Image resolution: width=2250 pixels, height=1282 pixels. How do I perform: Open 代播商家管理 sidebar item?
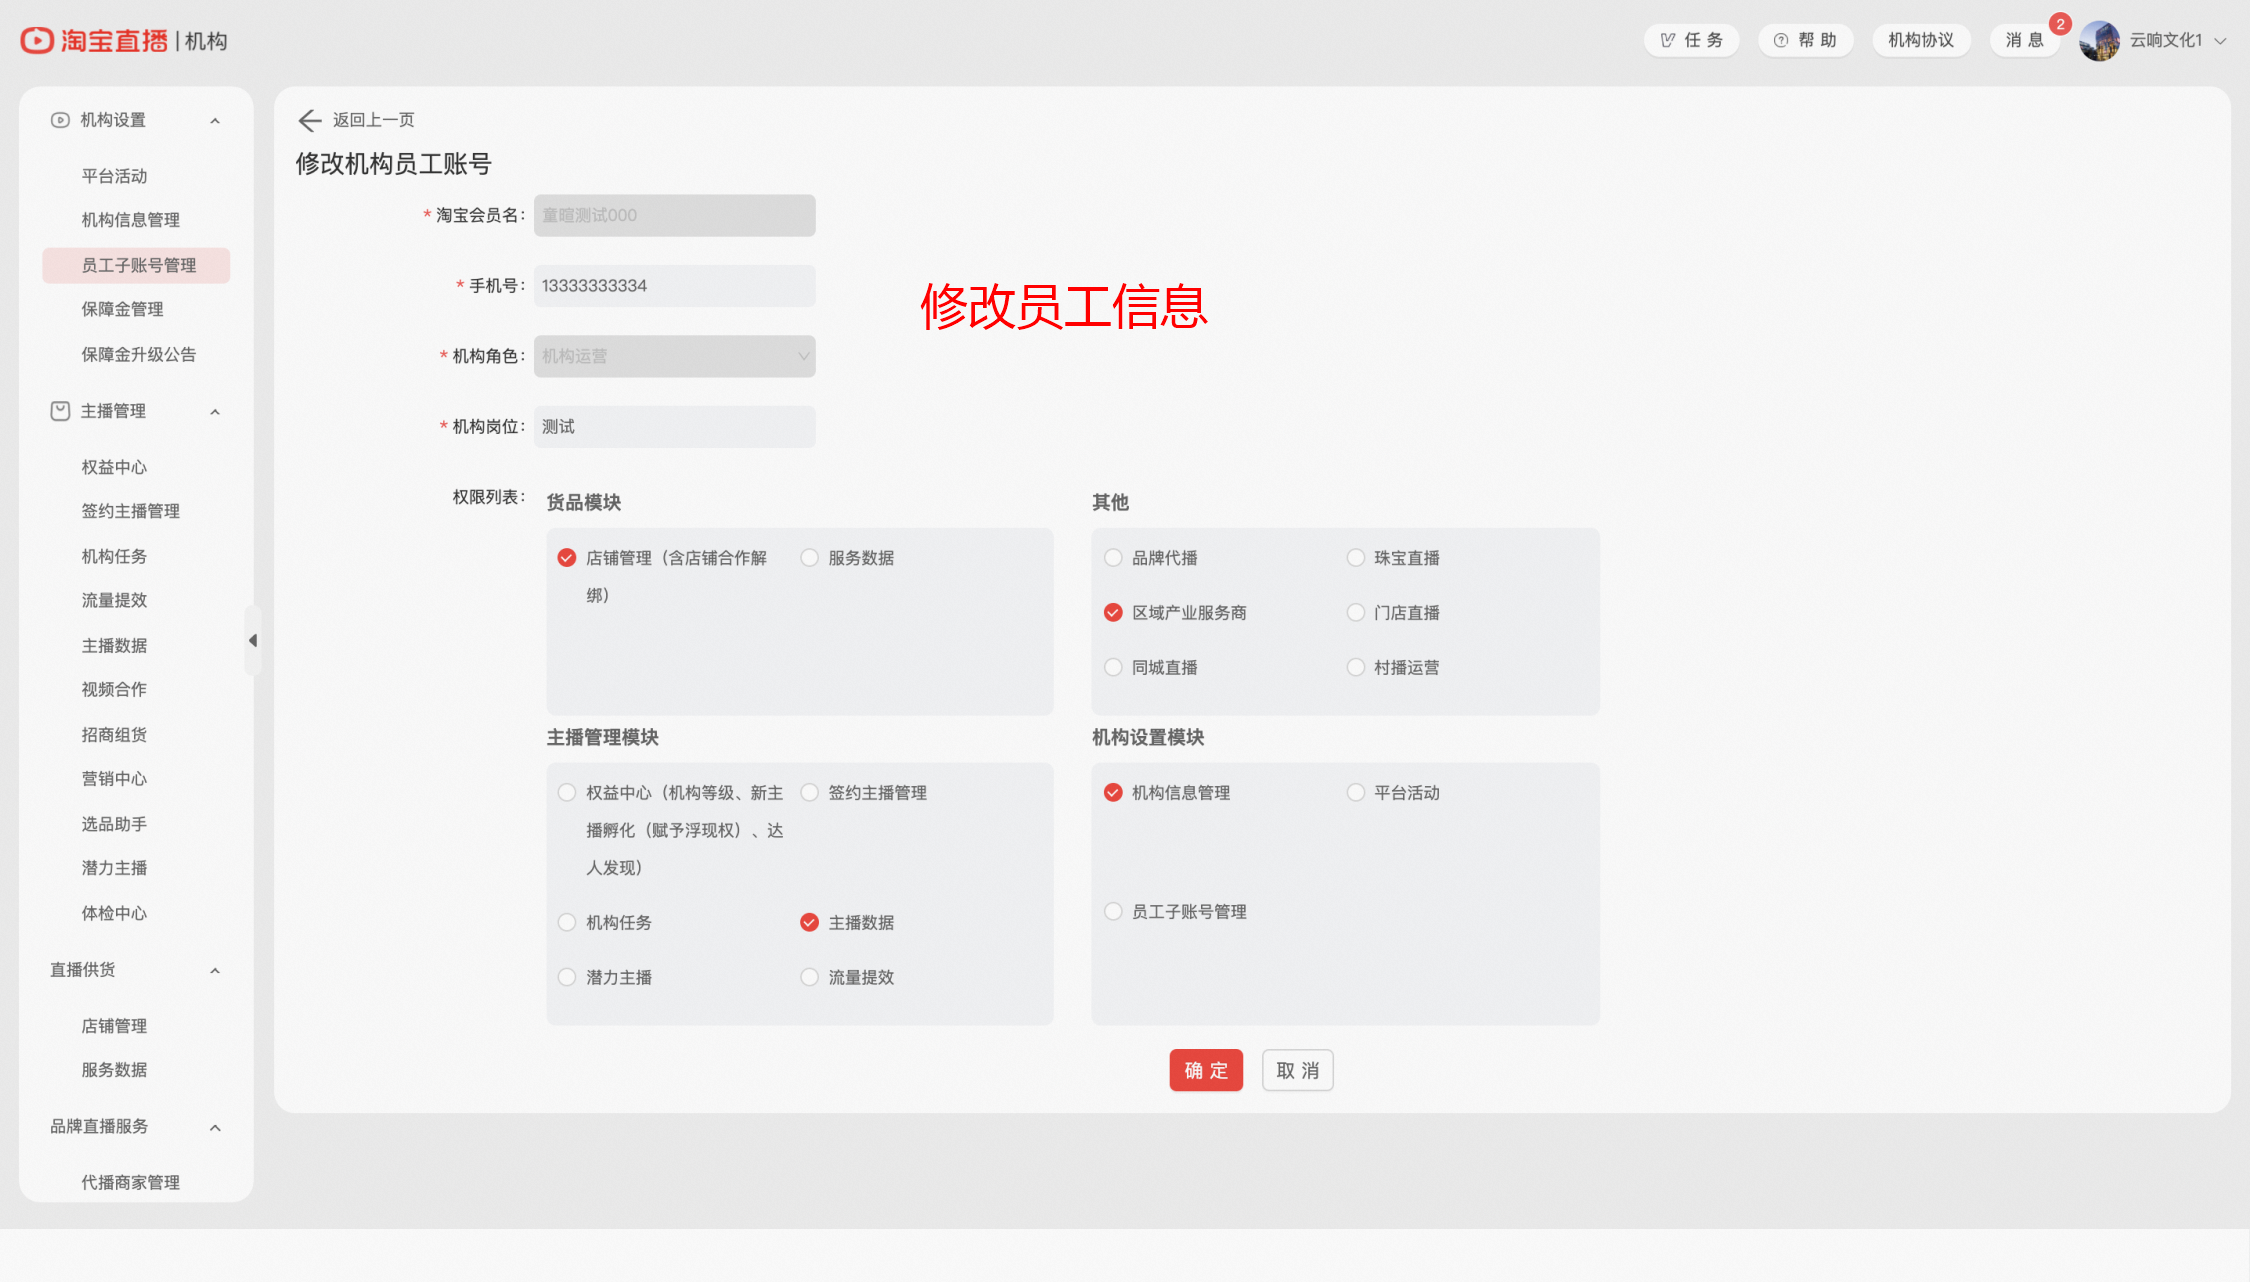131,1183
